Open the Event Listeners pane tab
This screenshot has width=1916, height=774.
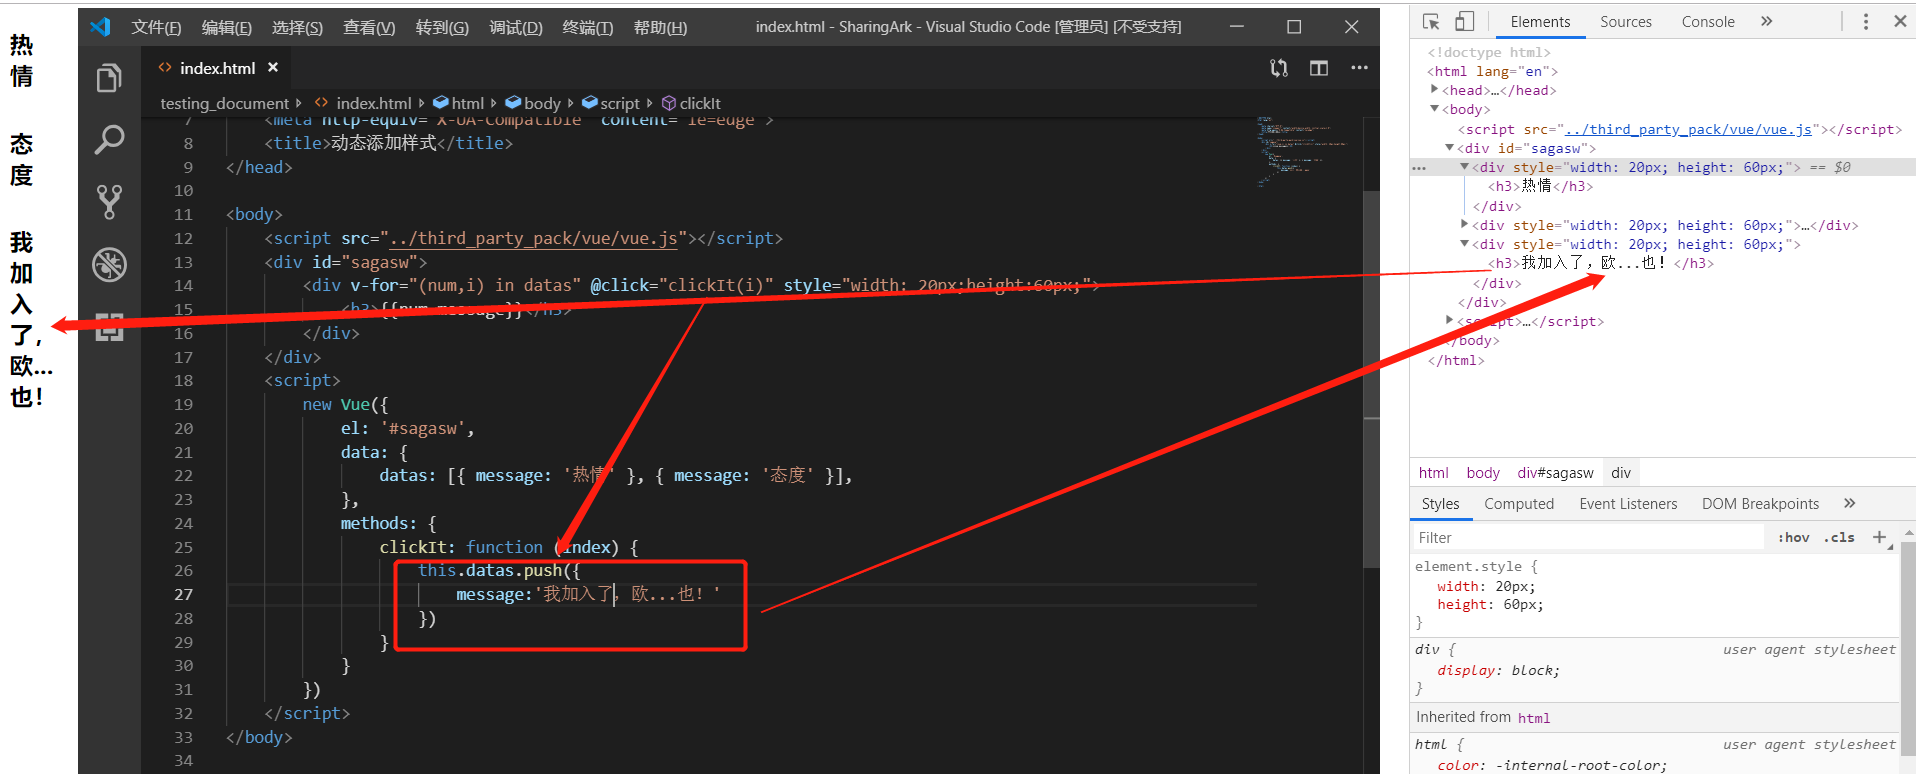1628,503
